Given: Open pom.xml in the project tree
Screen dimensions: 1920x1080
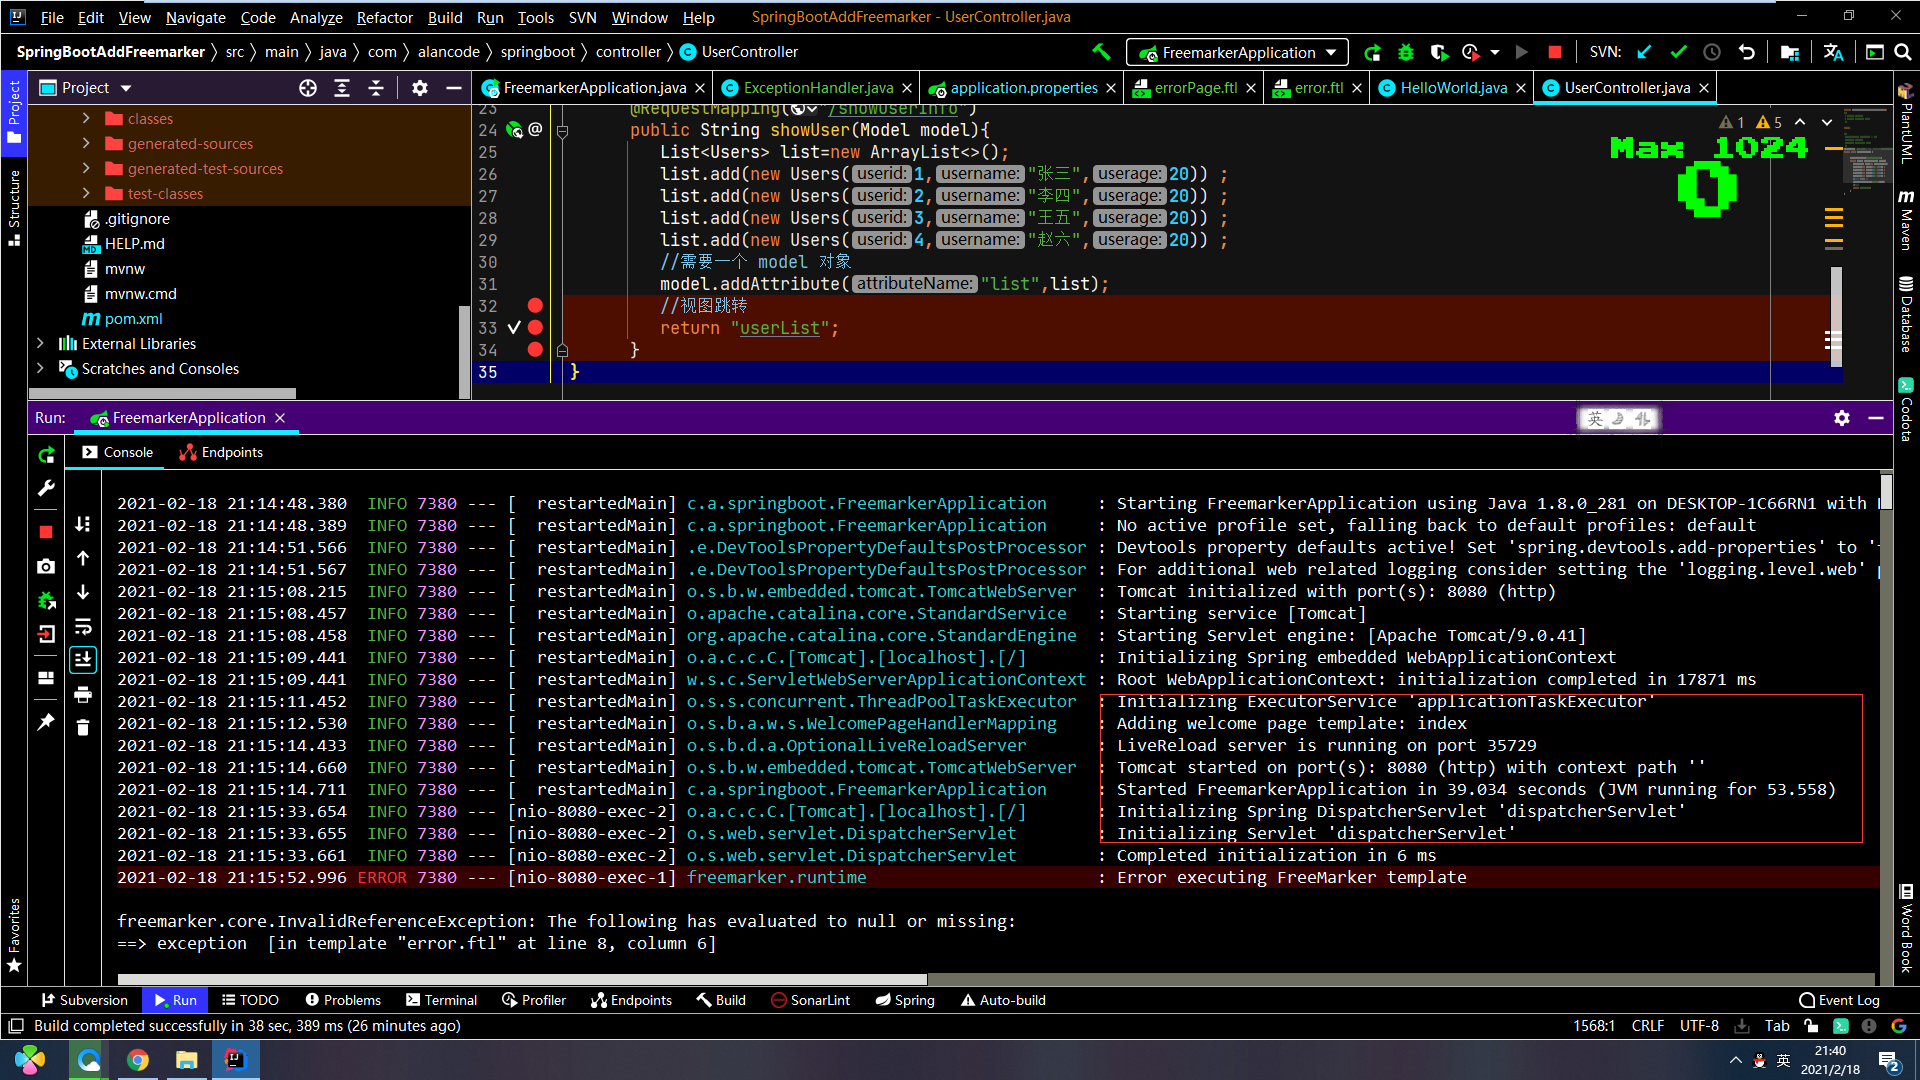Looking at the screenshot, I should [x=134, y=318].
